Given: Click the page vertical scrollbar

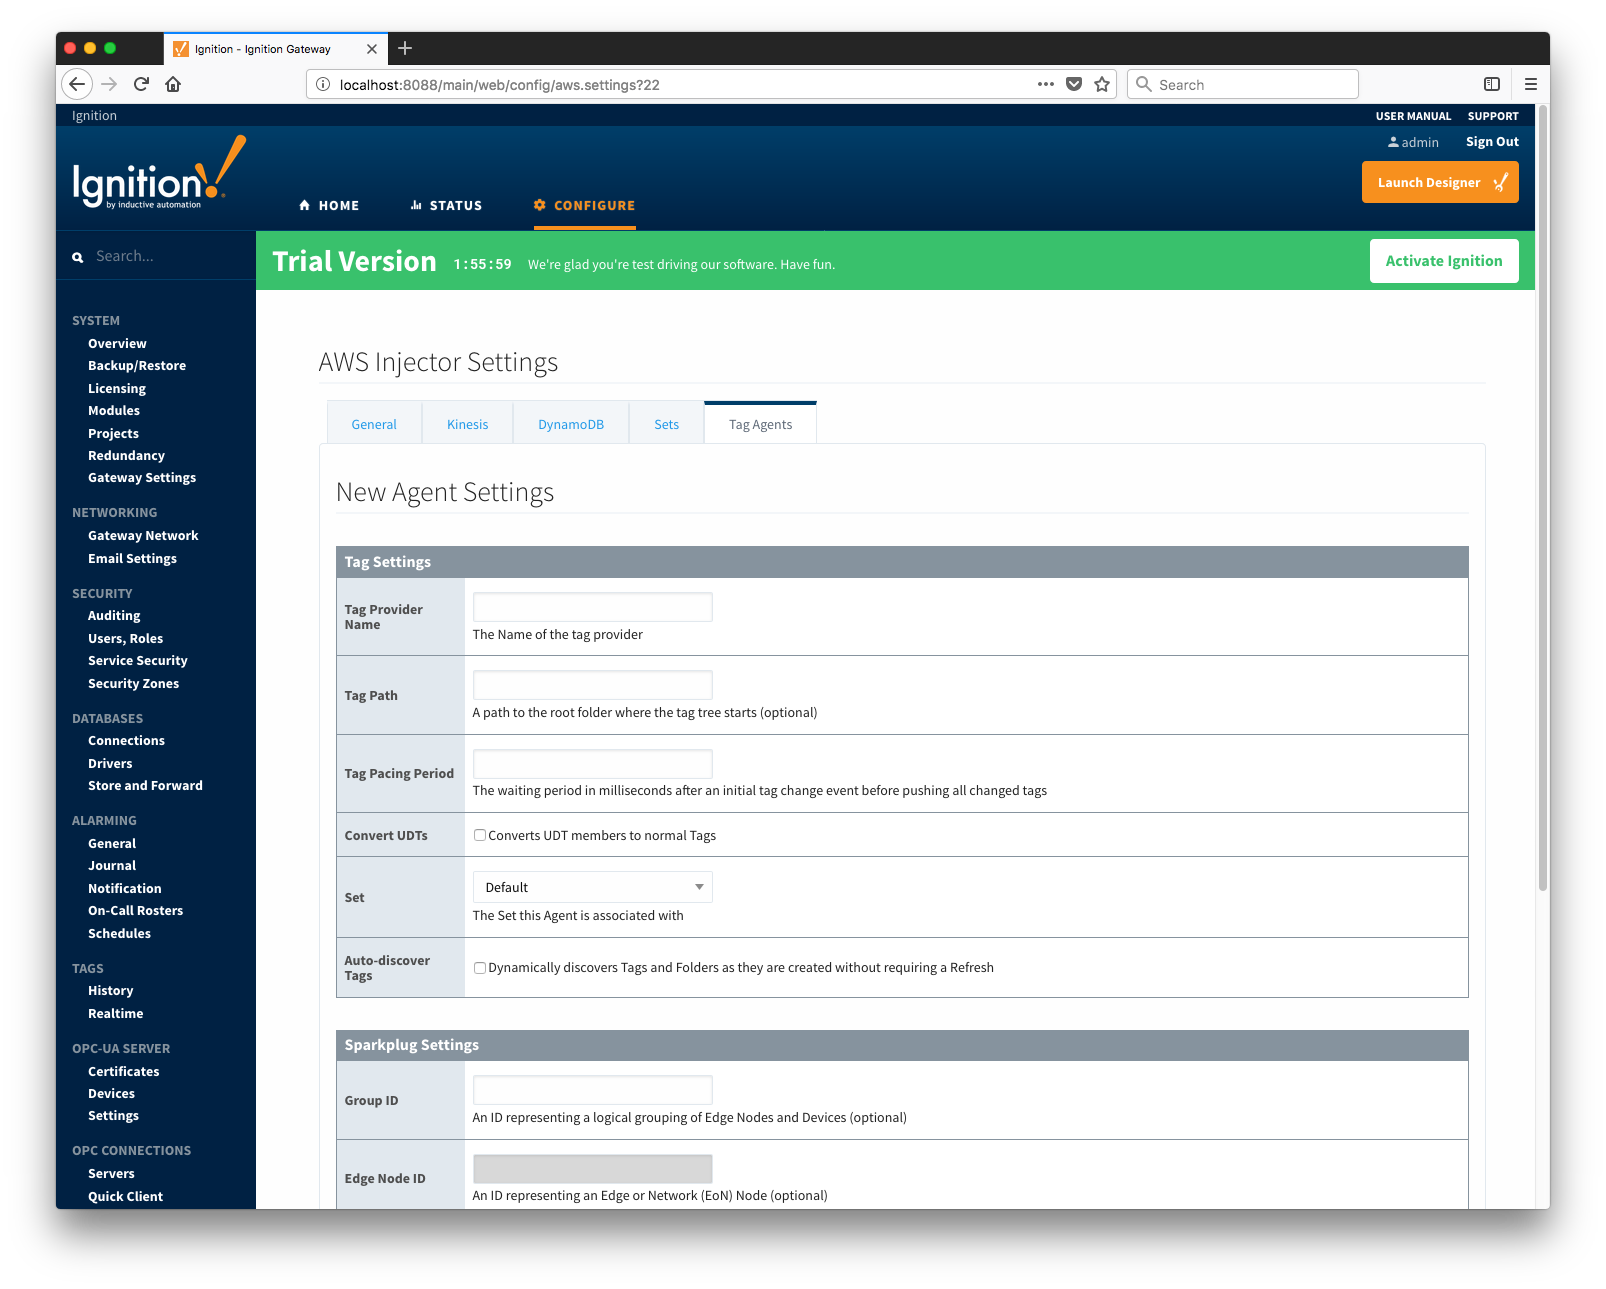Looking at the screenshot, I should tap(1542, 500).
